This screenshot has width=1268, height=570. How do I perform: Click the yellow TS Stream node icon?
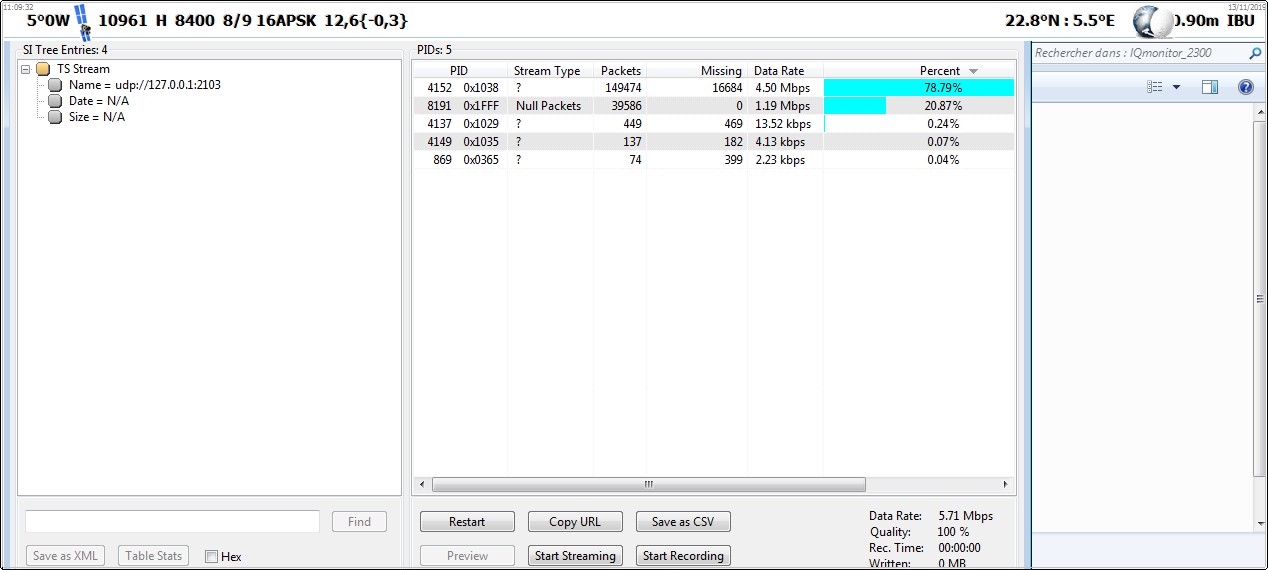43,69
